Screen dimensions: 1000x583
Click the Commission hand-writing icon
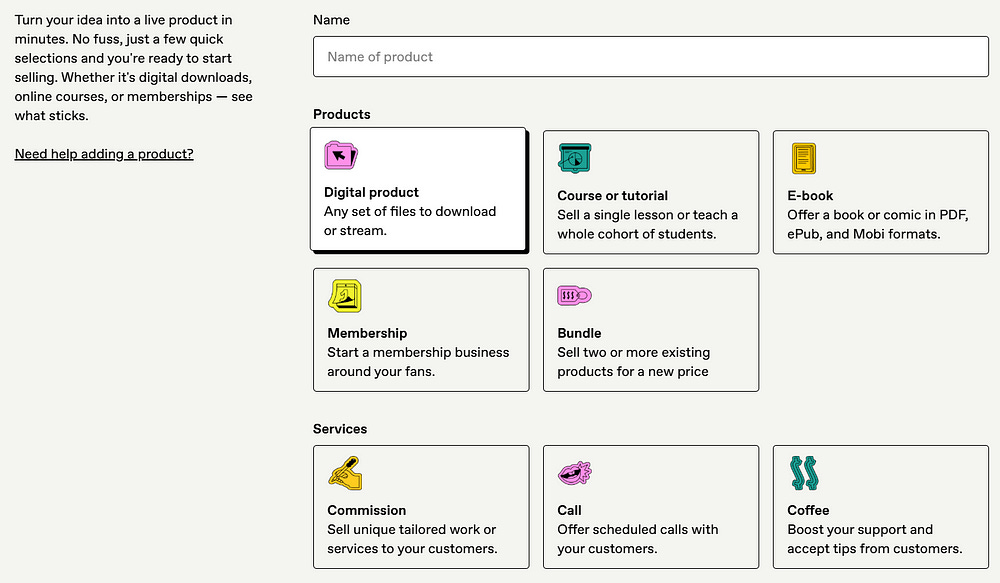pyautogui.click(x=345, y=473)
